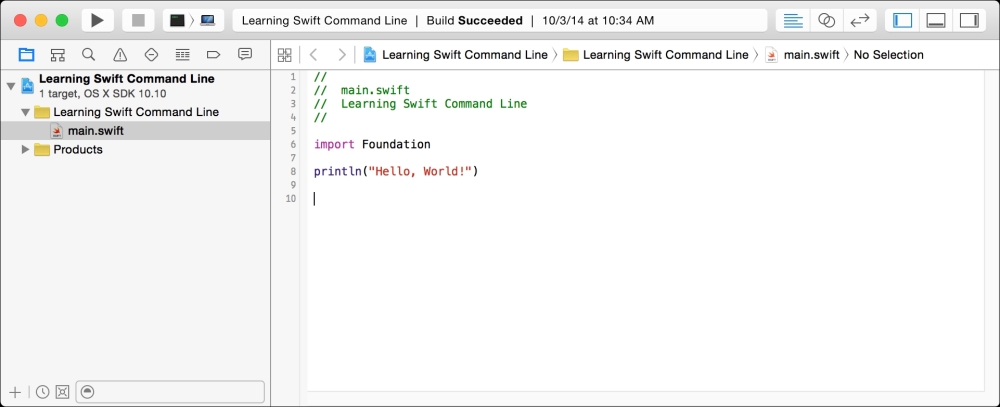This screenshot has height=407, width=1000.
Task: Expand the Products folder
Action: (26, 150)
